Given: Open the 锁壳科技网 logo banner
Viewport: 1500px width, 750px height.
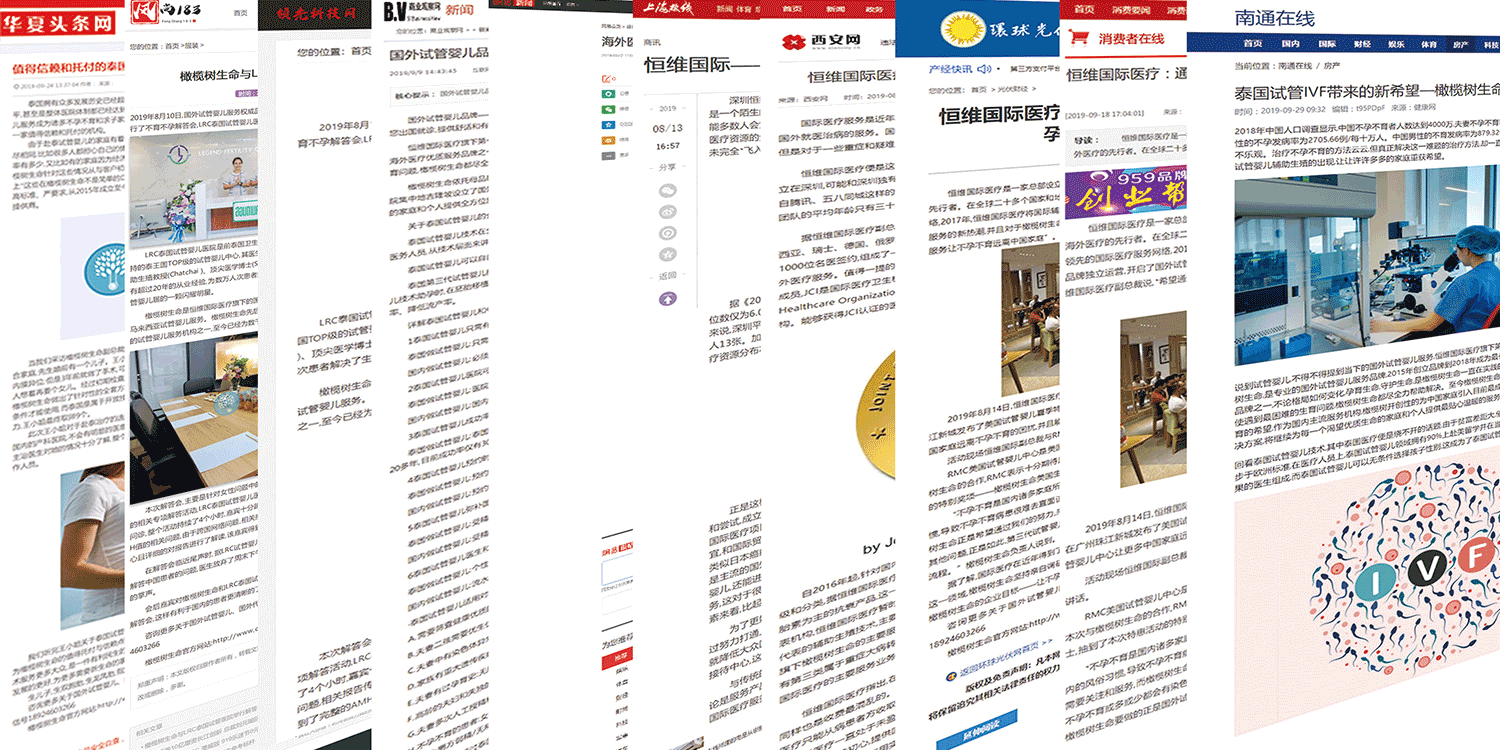Looking at the screenshot, I should tap(314, 16).
